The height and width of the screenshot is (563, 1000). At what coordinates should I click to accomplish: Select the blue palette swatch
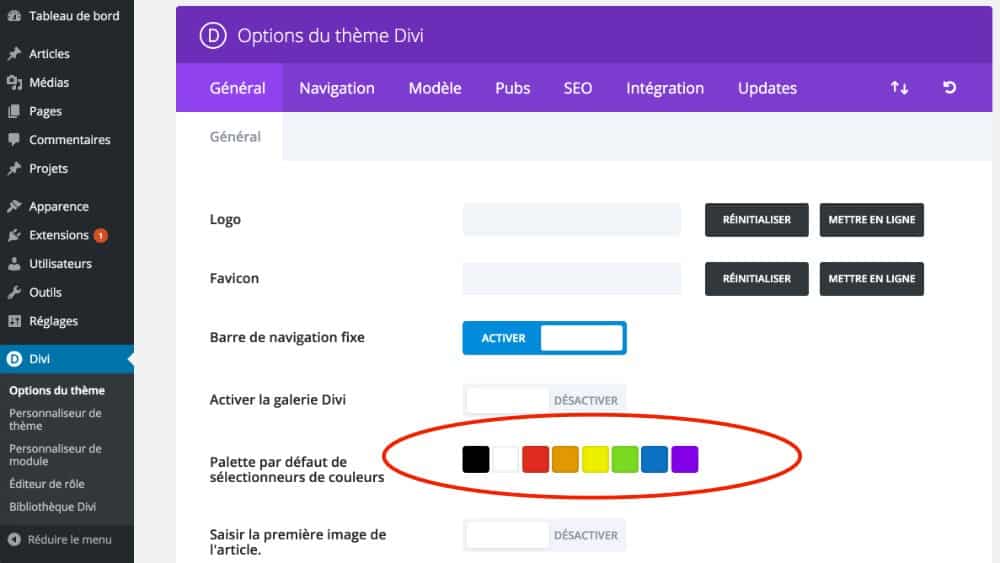654,460
